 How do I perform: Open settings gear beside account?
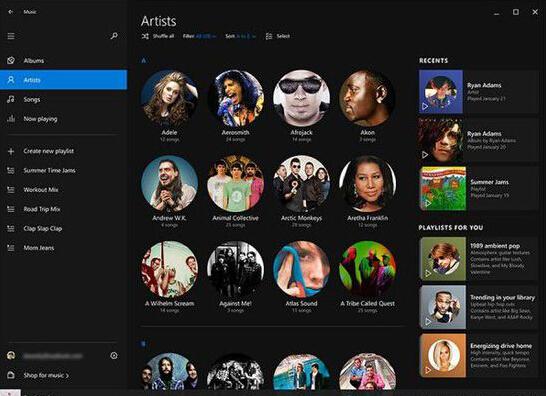click(x=114, y=356)
